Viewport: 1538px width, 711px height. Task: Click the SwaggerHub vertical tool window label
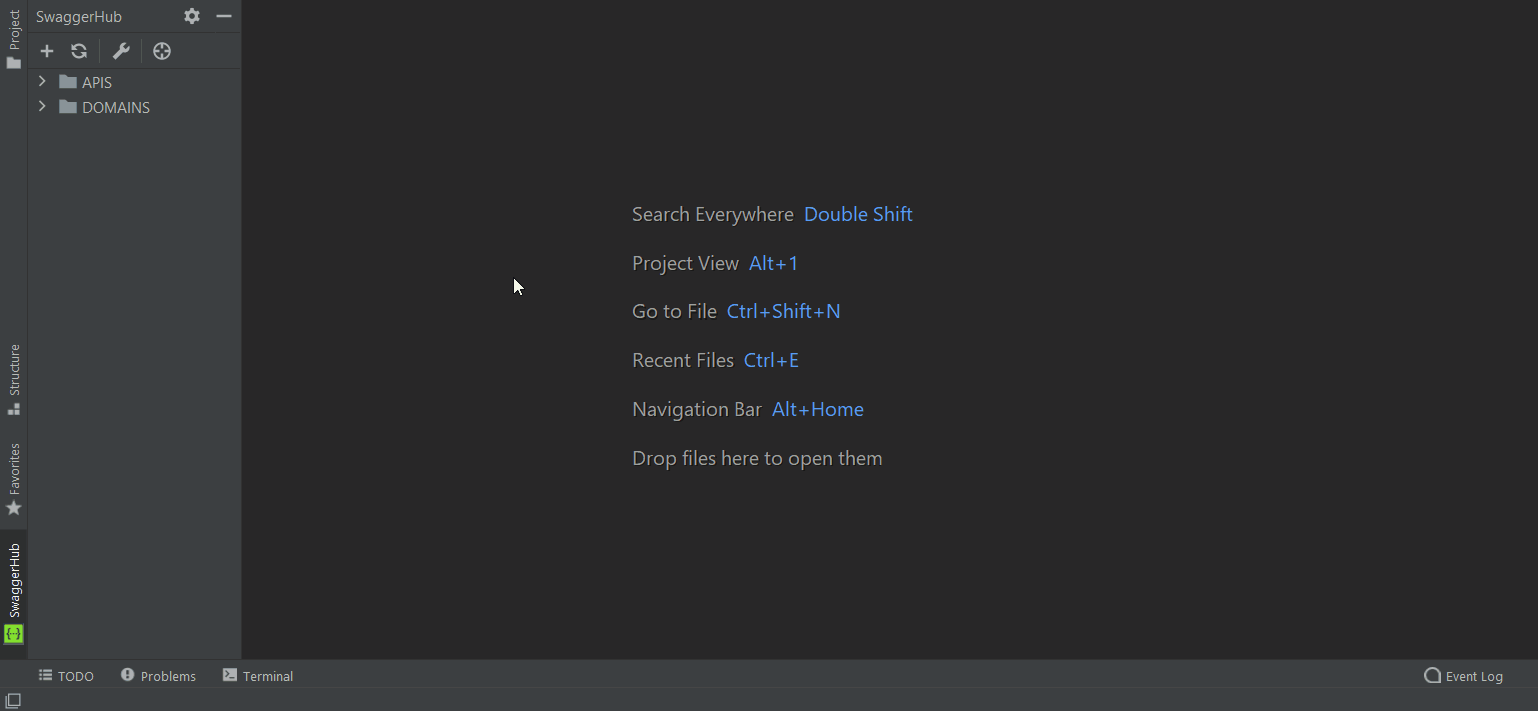[x=13, y=580]
